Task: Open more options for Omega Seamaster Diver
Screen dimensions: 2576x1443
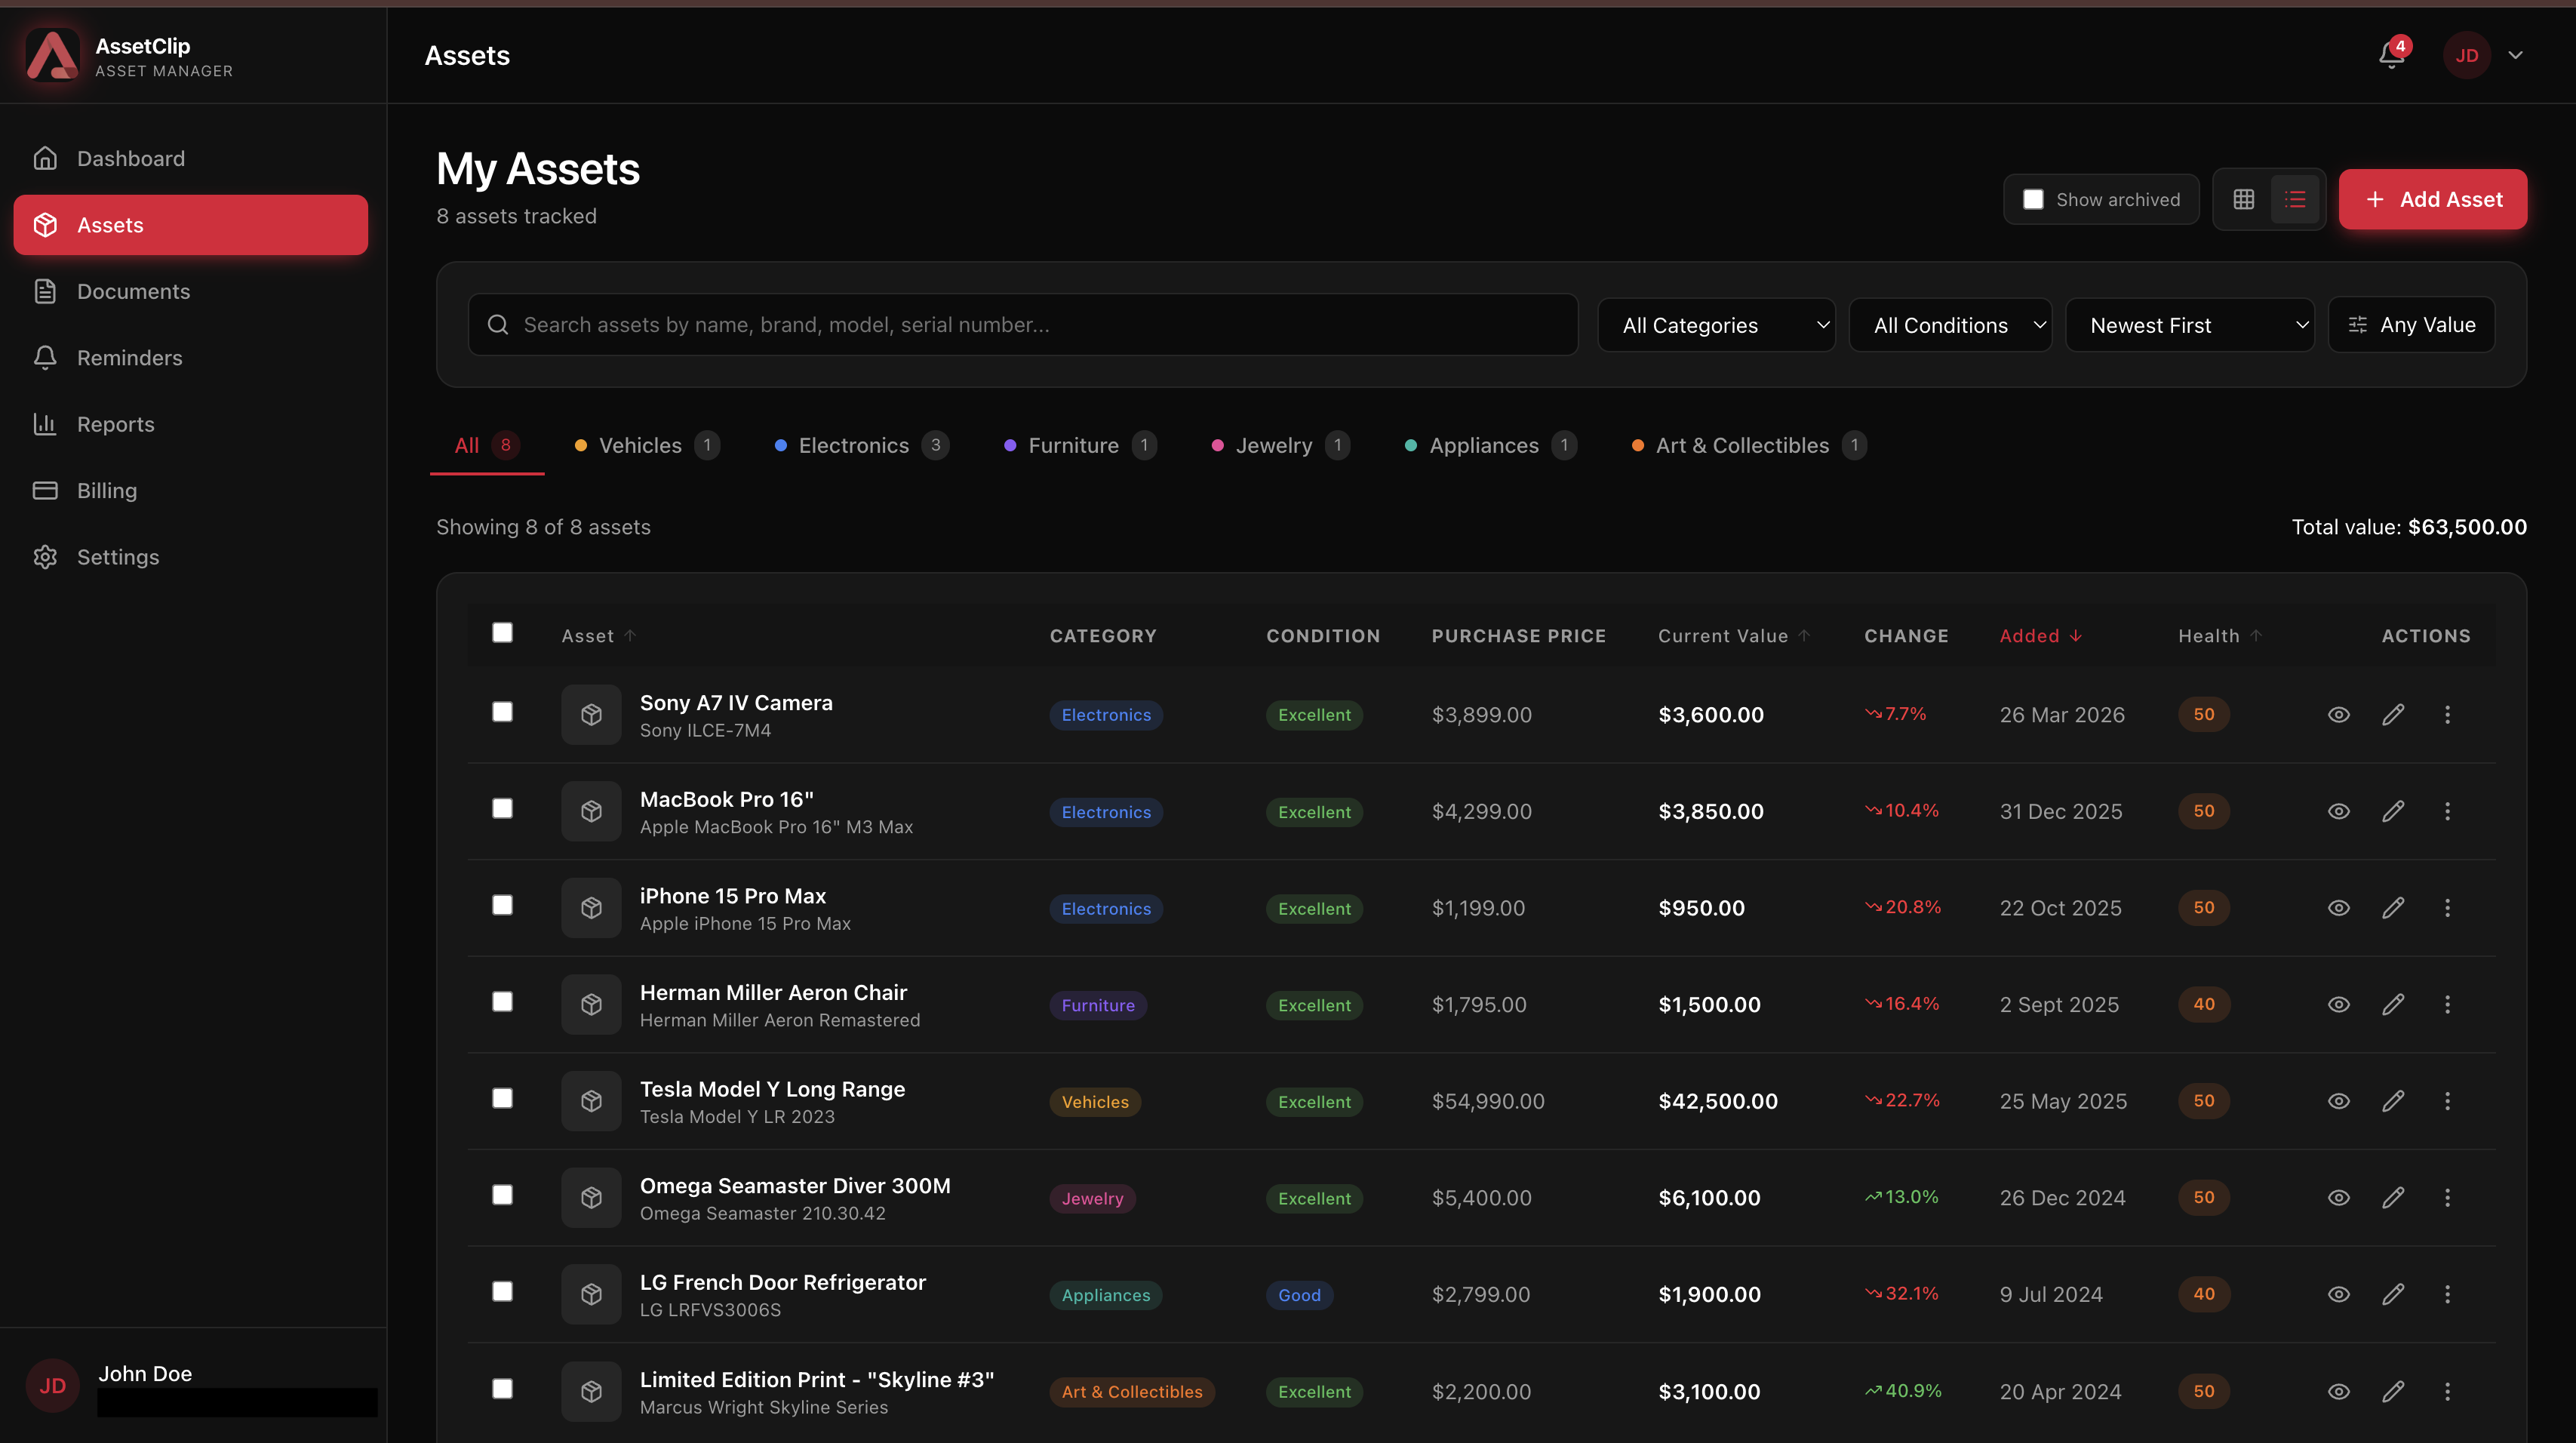Action: coord(2447,1197)
